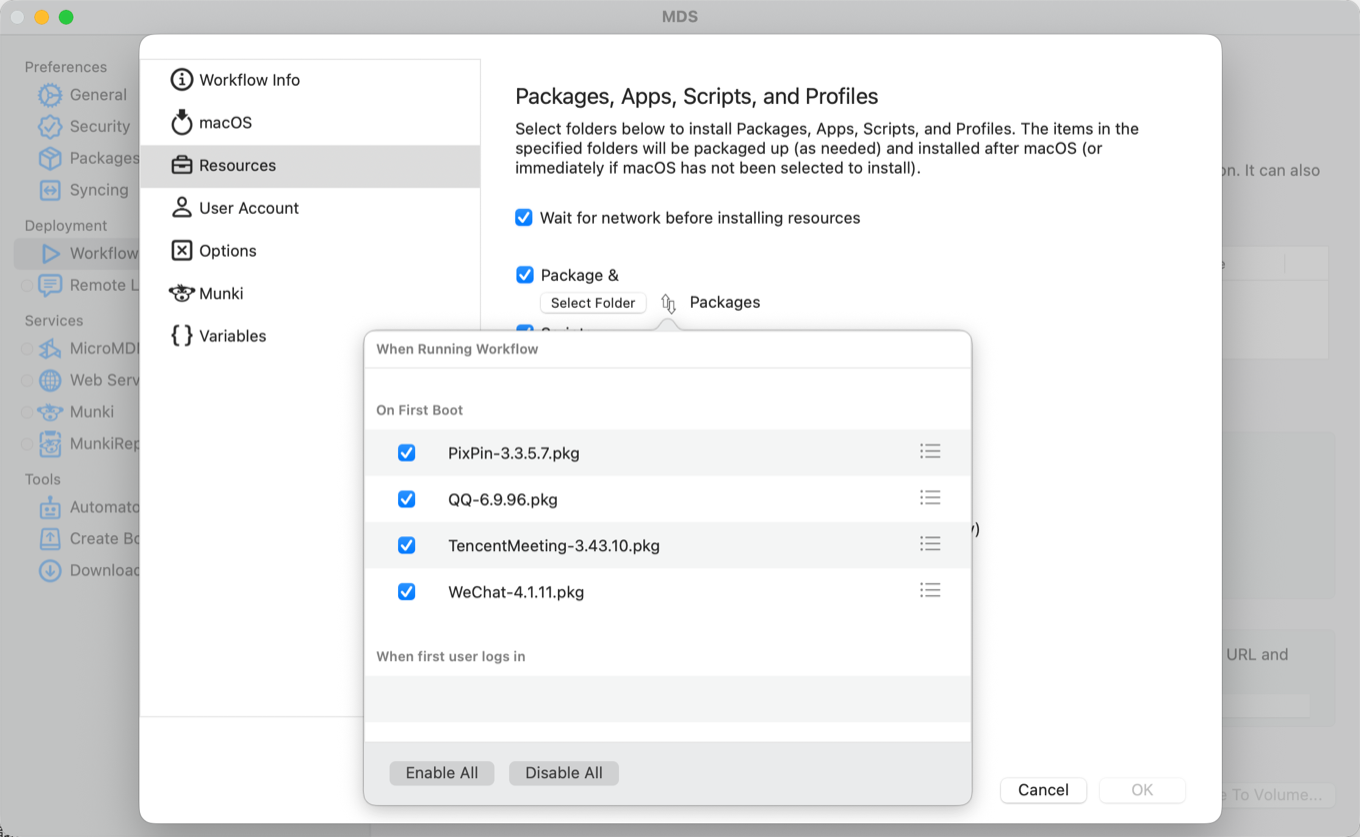
Task: Click the TencentMeeting-3.43.10.pkg file name
Action: click(x=554, y=545)
